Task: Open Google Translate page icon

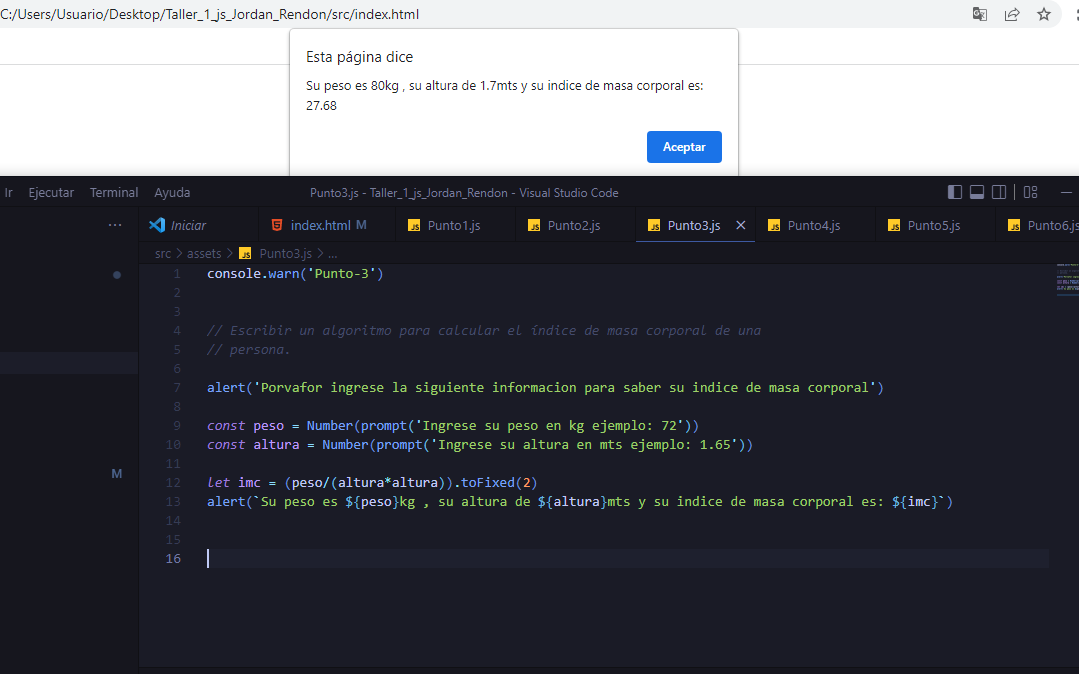Action: [x=979, y=15]
